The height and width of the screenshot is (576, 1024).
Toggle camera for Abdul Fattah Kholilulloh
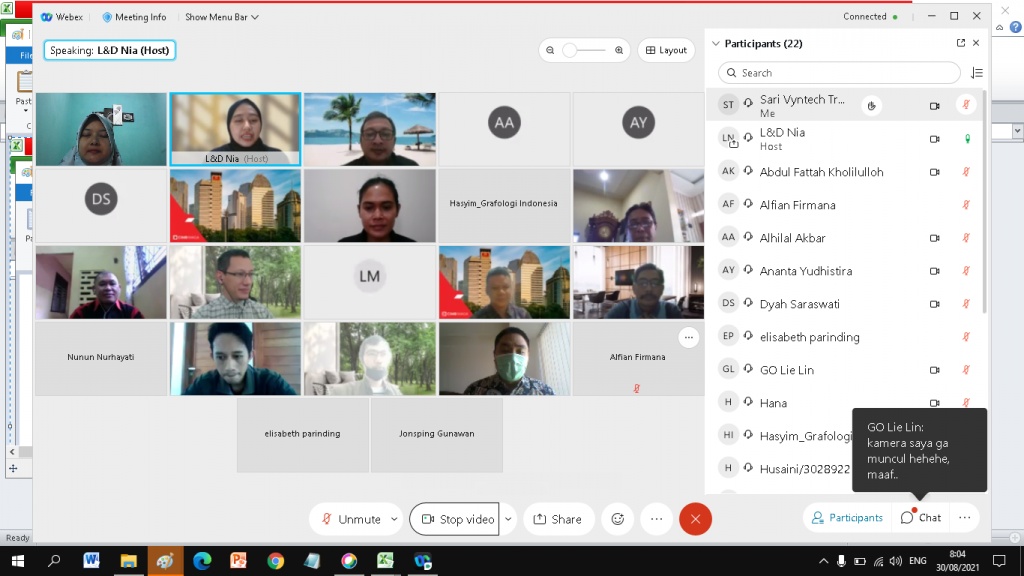pyautogui.click(x=935, y=171)
